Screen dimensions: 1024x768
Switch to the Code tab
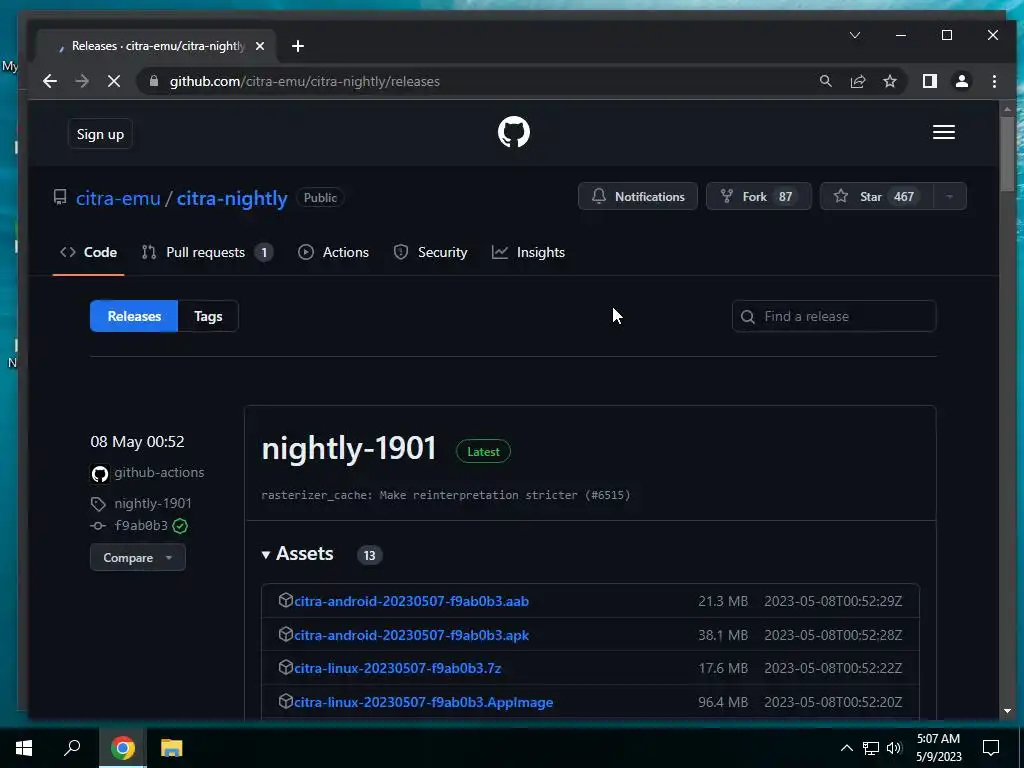click(88, 252)
